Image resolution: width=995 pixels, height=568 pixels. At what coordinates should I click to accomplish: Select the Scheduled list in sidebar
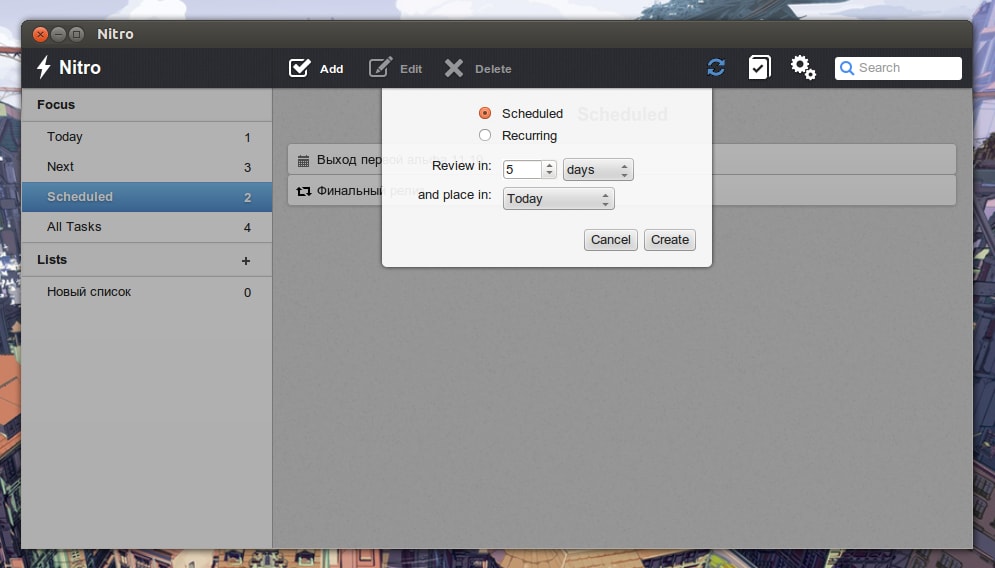[x=147, y=197]
